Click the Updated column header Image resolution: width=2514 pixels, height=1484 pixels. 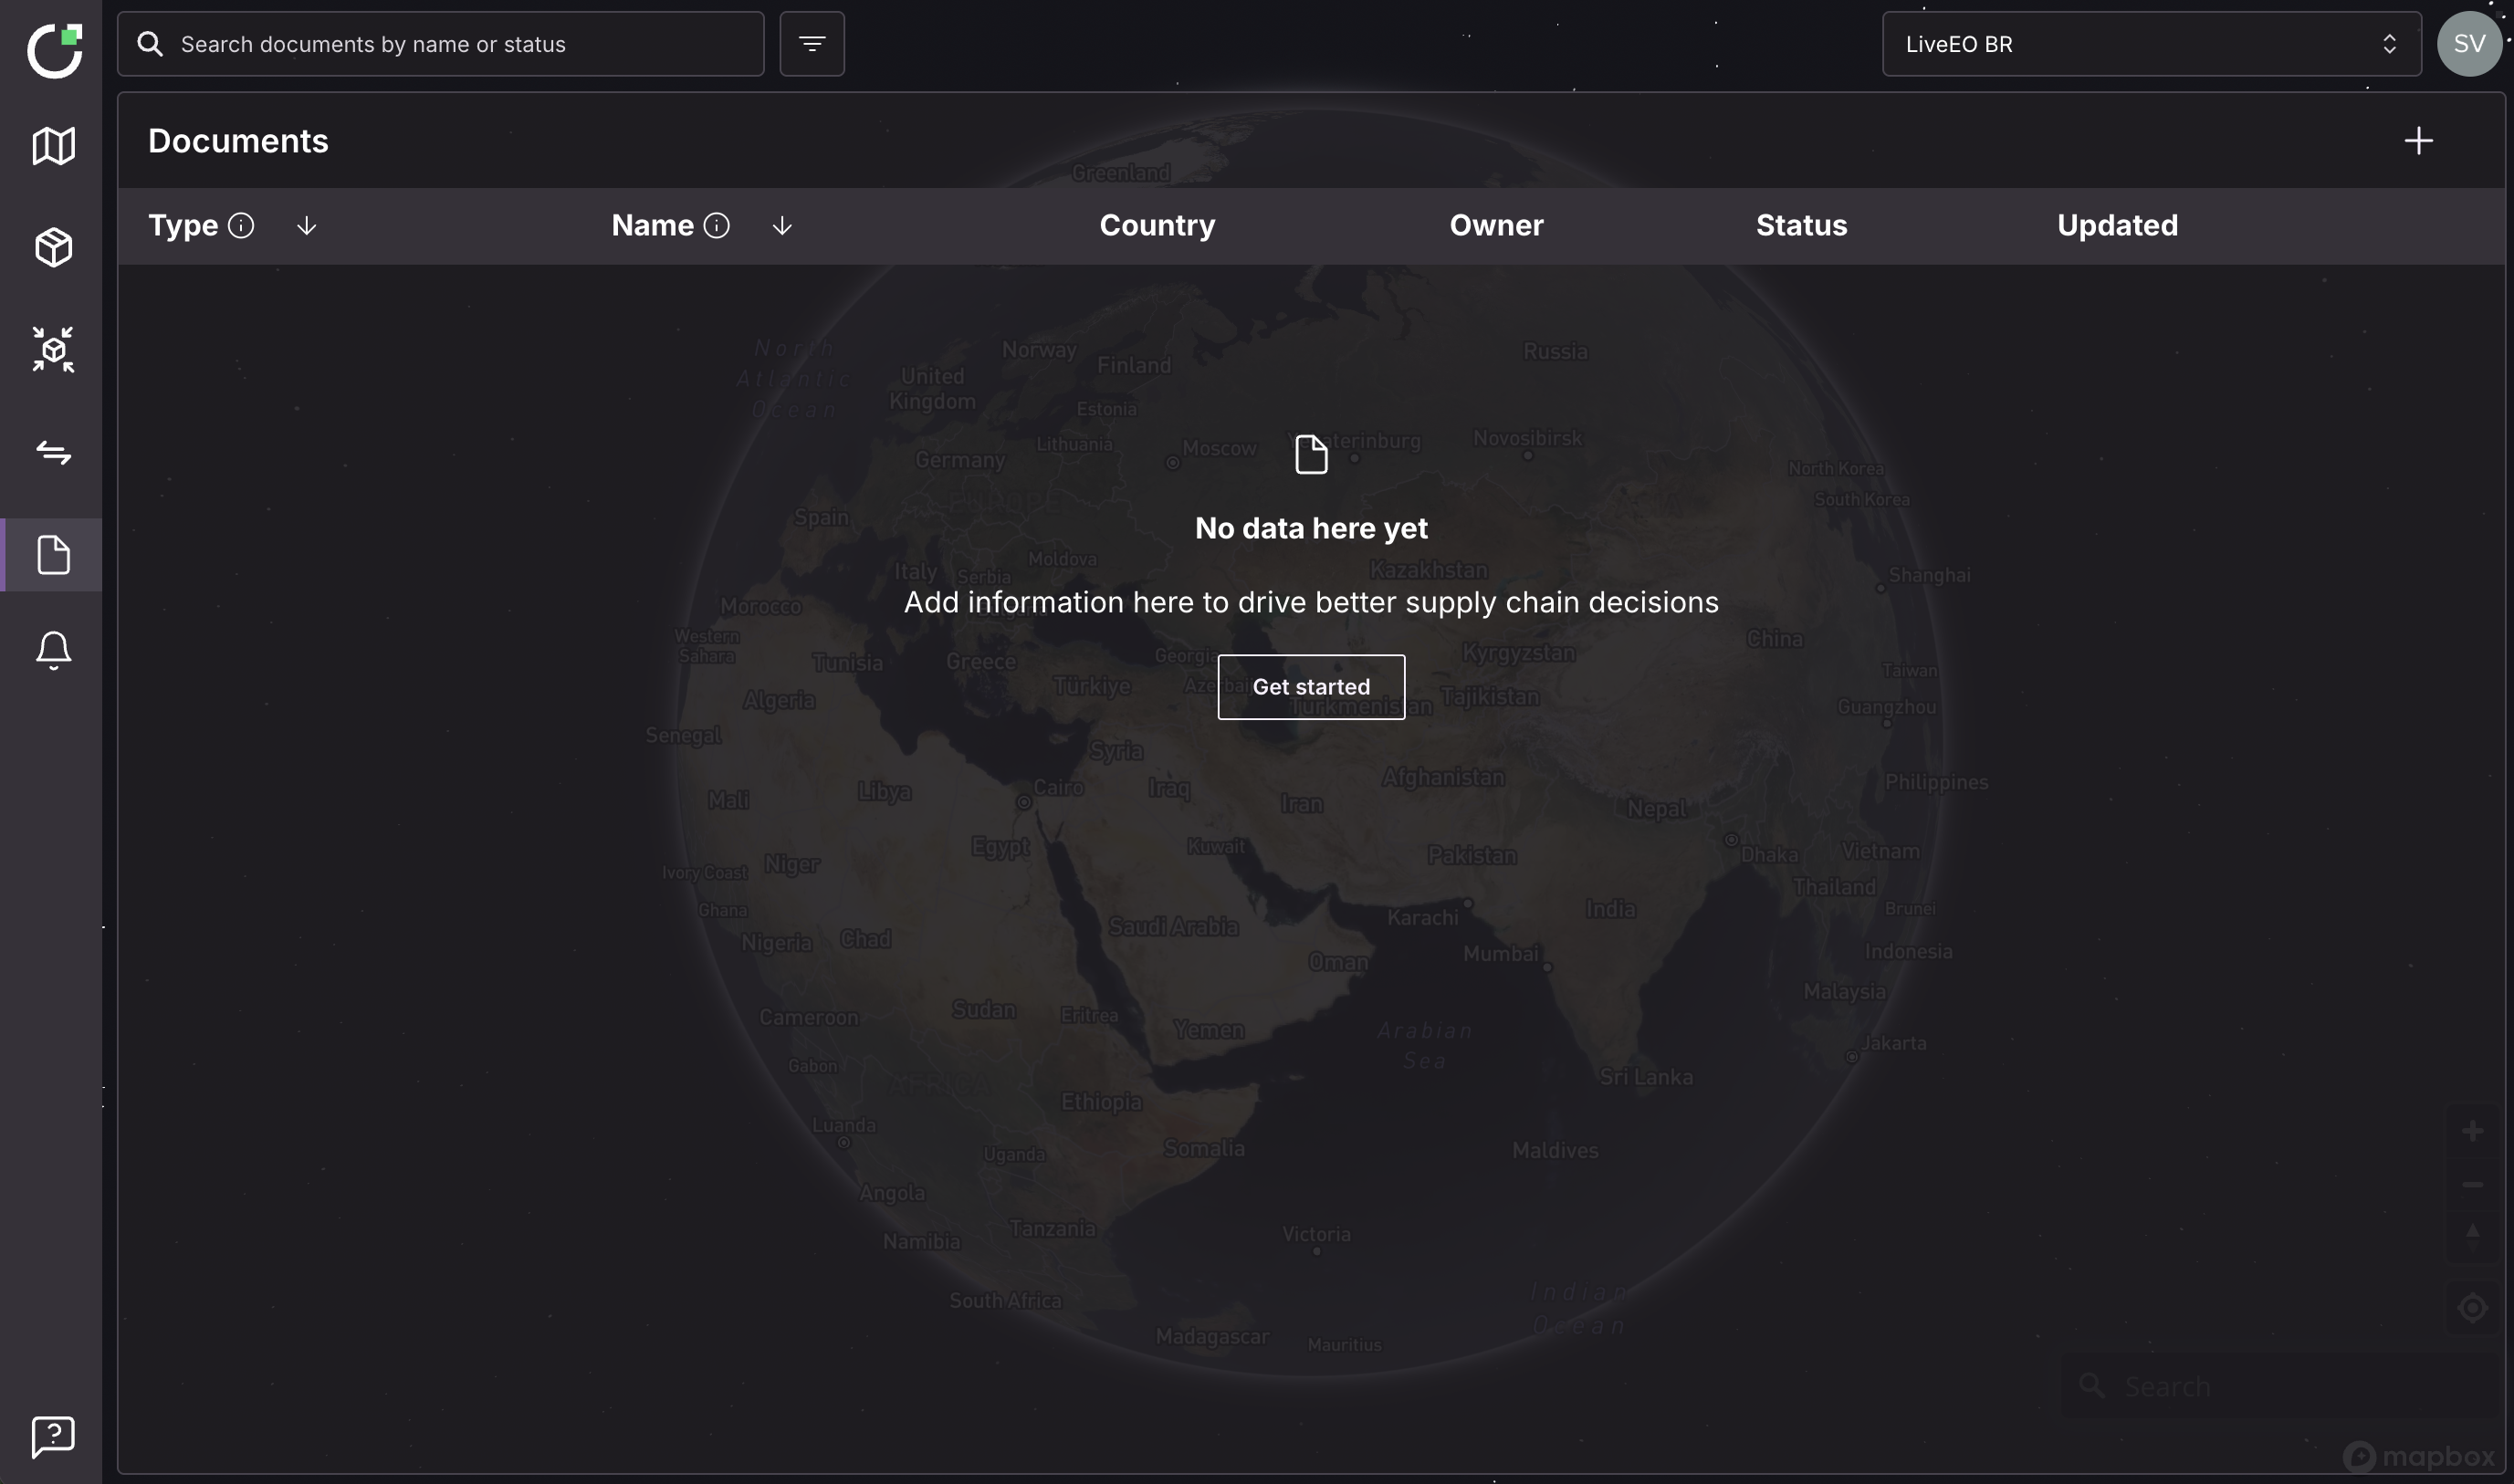pos(2117,226)
